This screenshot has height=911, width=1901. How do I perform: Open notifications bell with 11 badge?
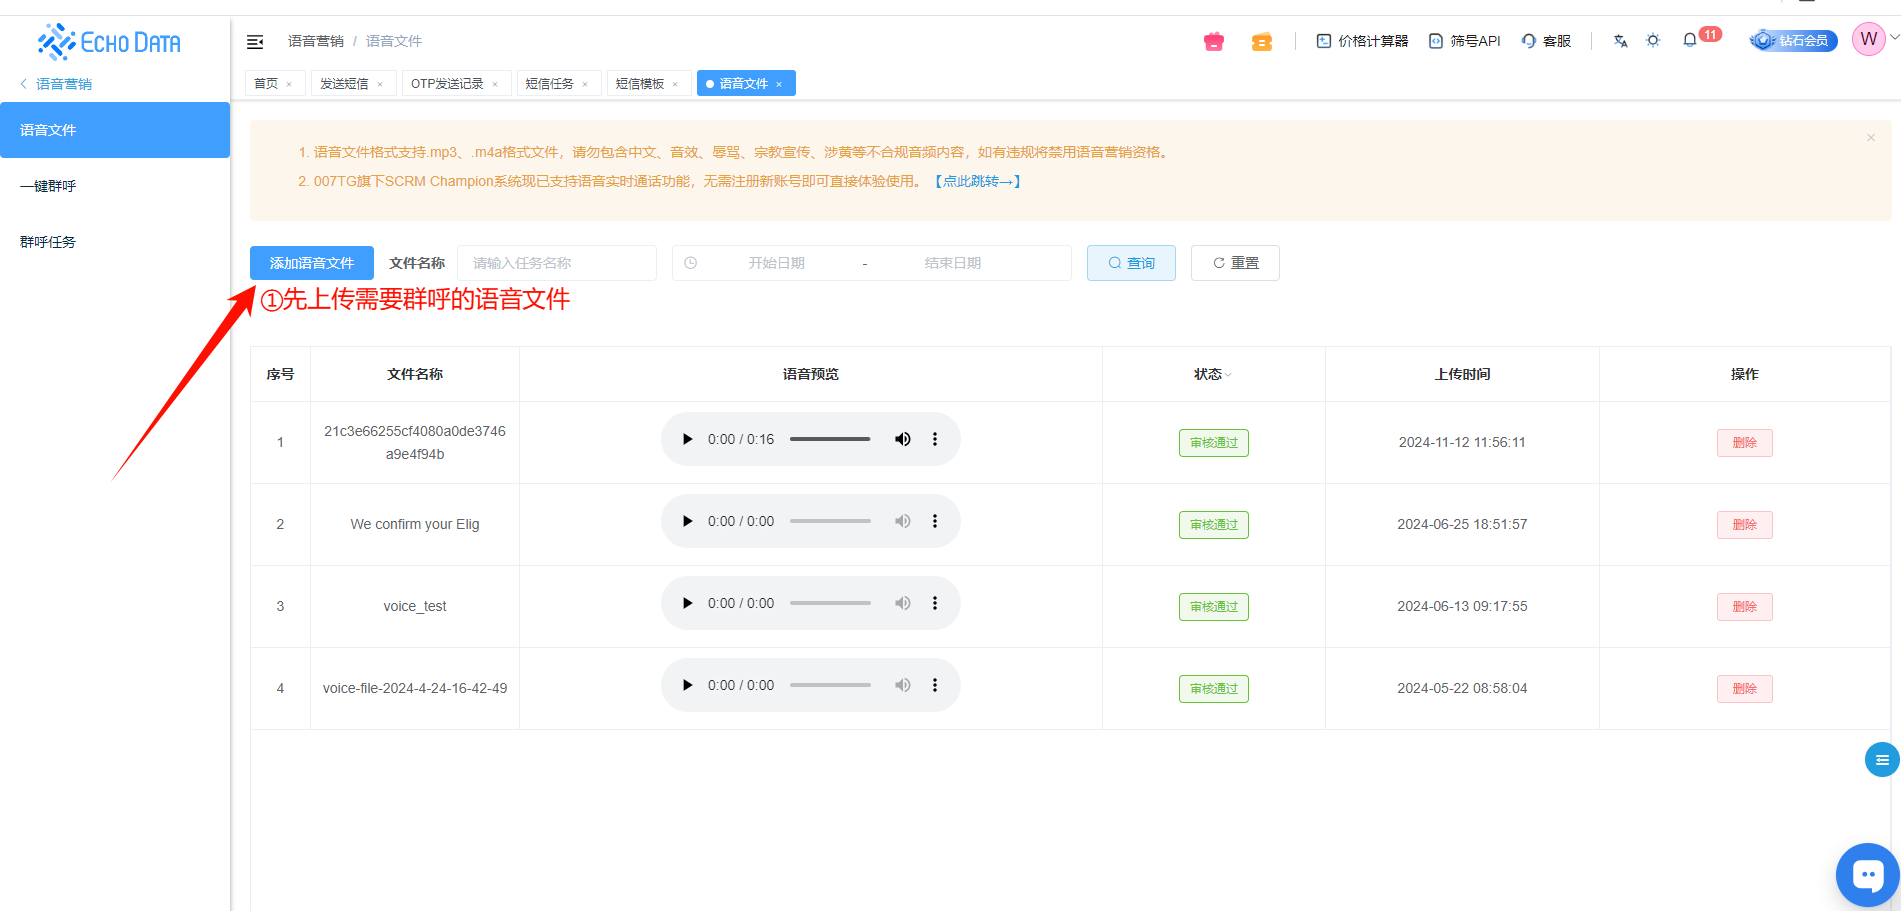[1690, 41]
